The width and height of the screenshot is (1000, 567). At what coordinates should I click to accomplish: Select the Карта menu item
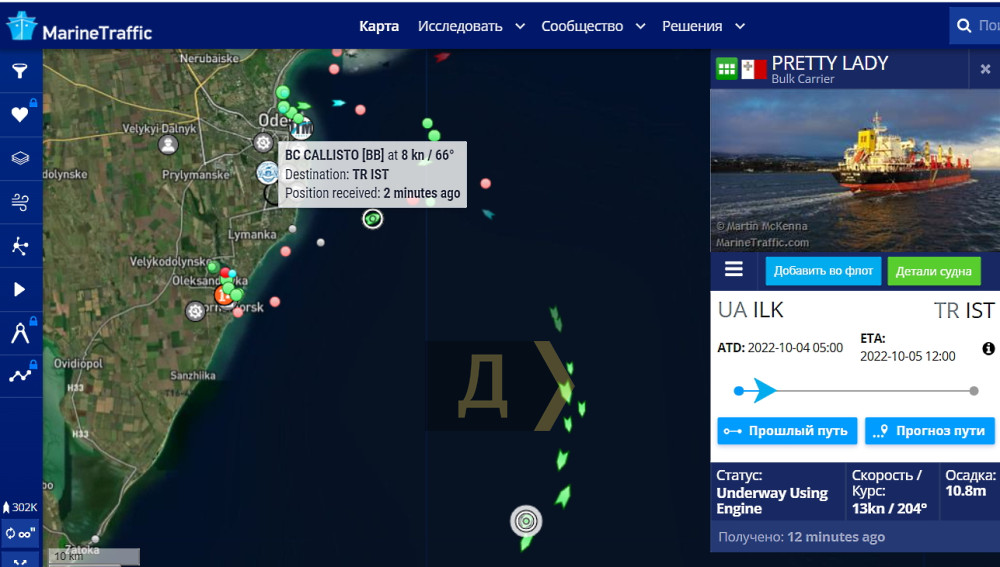379,26
